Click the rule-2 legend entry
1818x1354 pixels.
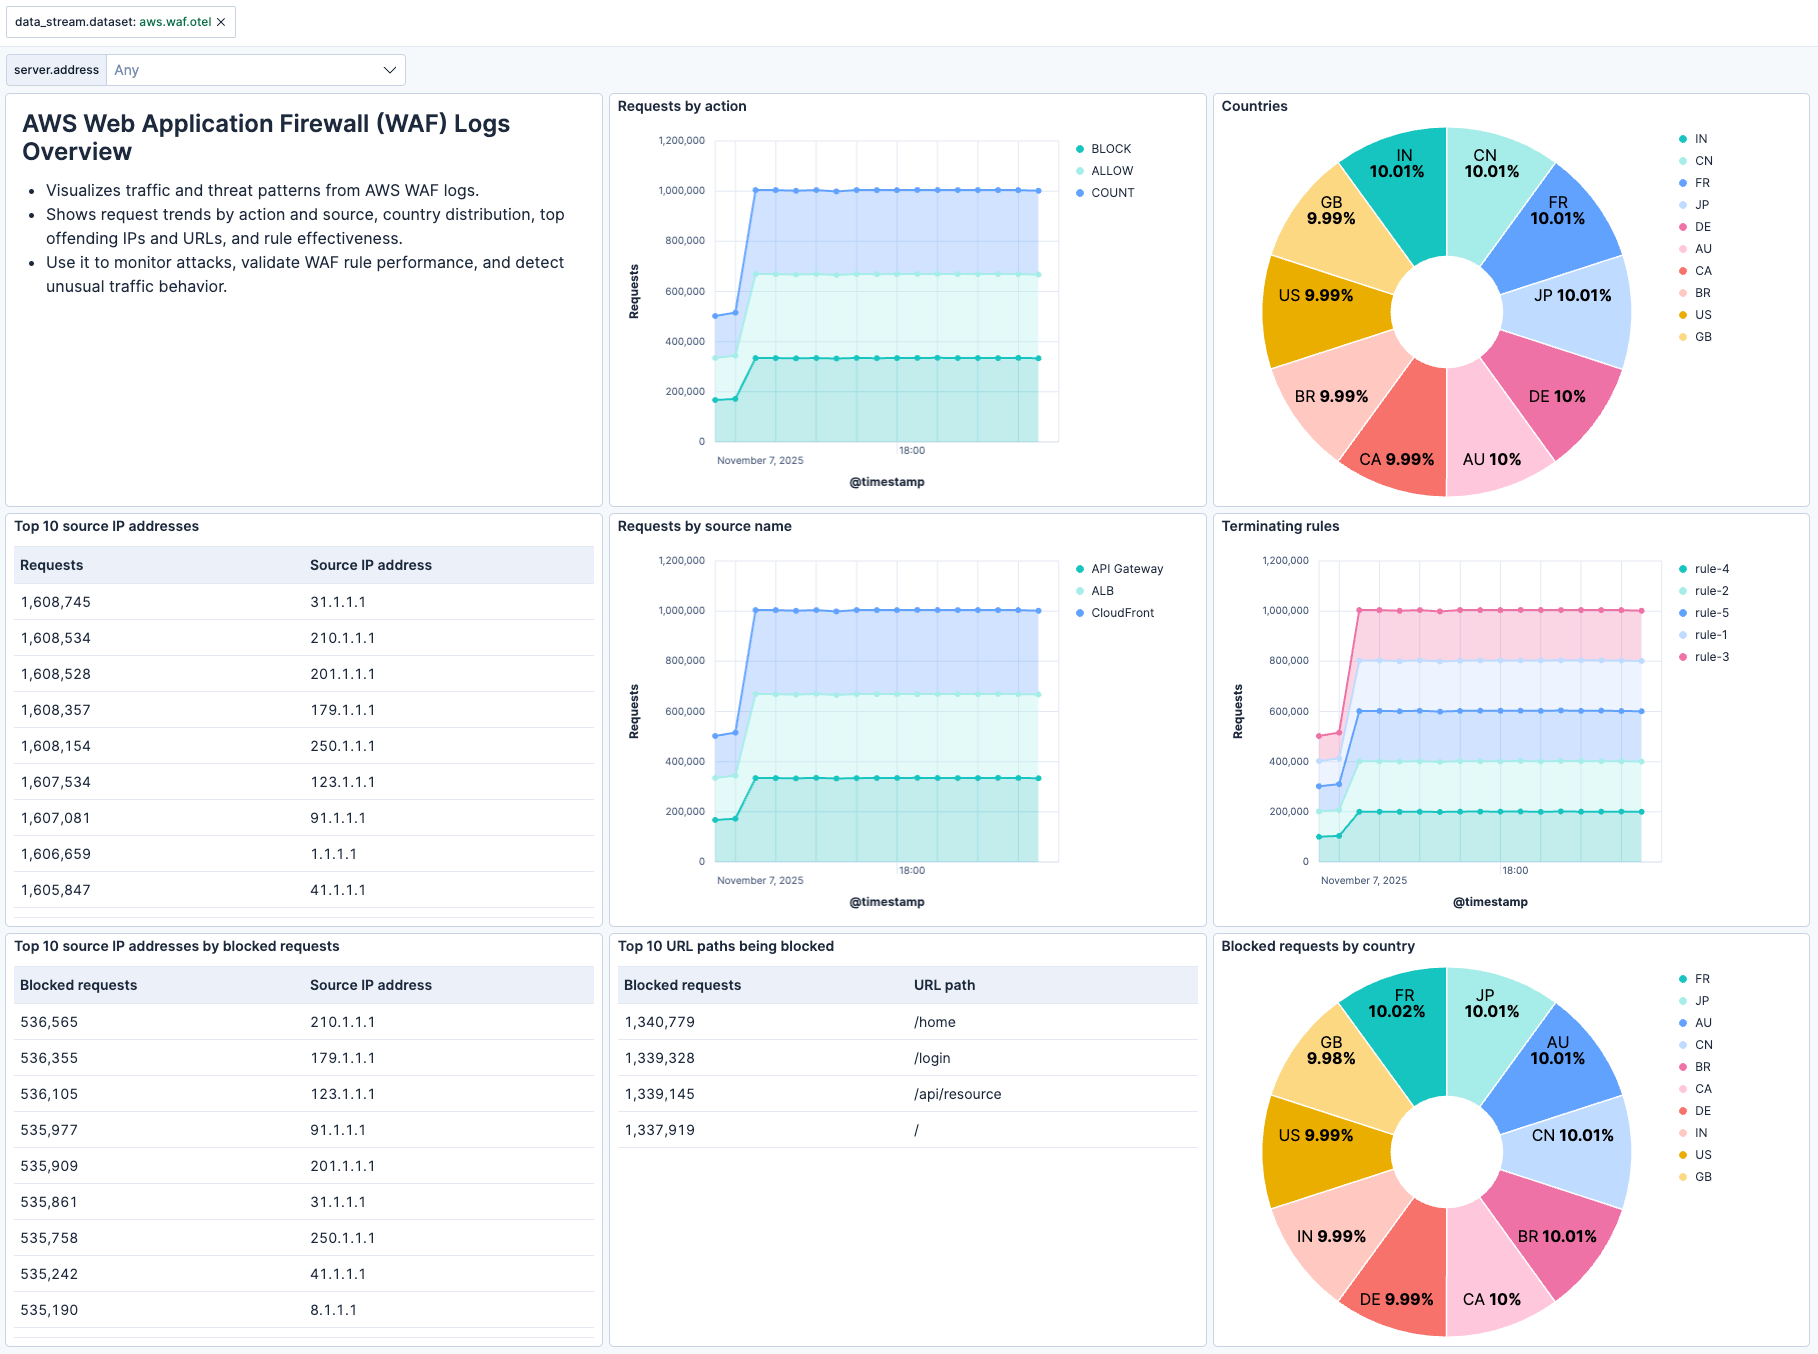[1710, 590]
